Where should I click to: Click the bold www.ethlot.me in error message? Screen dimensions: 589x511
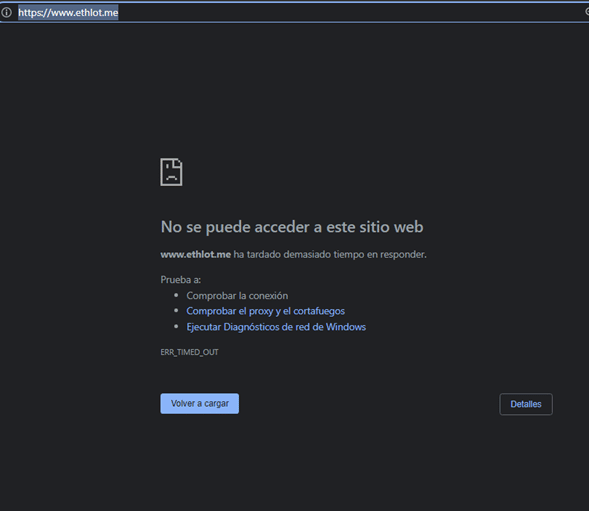click(196, 254)
